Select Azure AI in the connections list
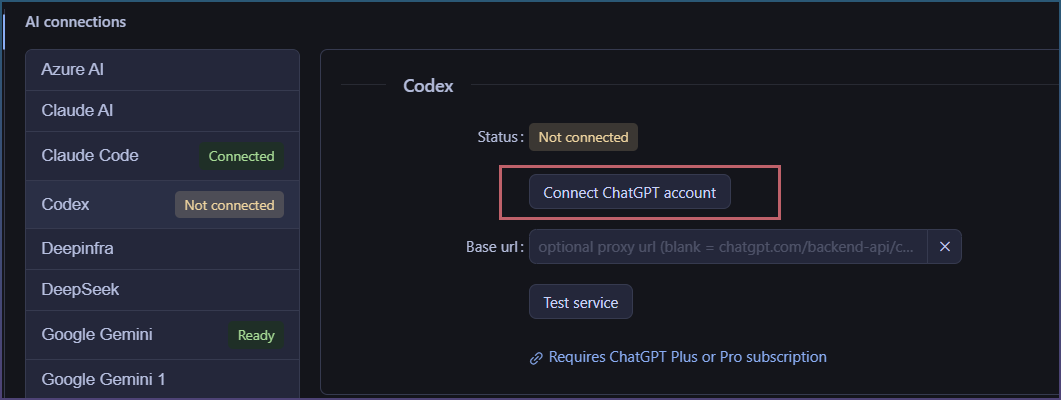 (x=162, y=70)
